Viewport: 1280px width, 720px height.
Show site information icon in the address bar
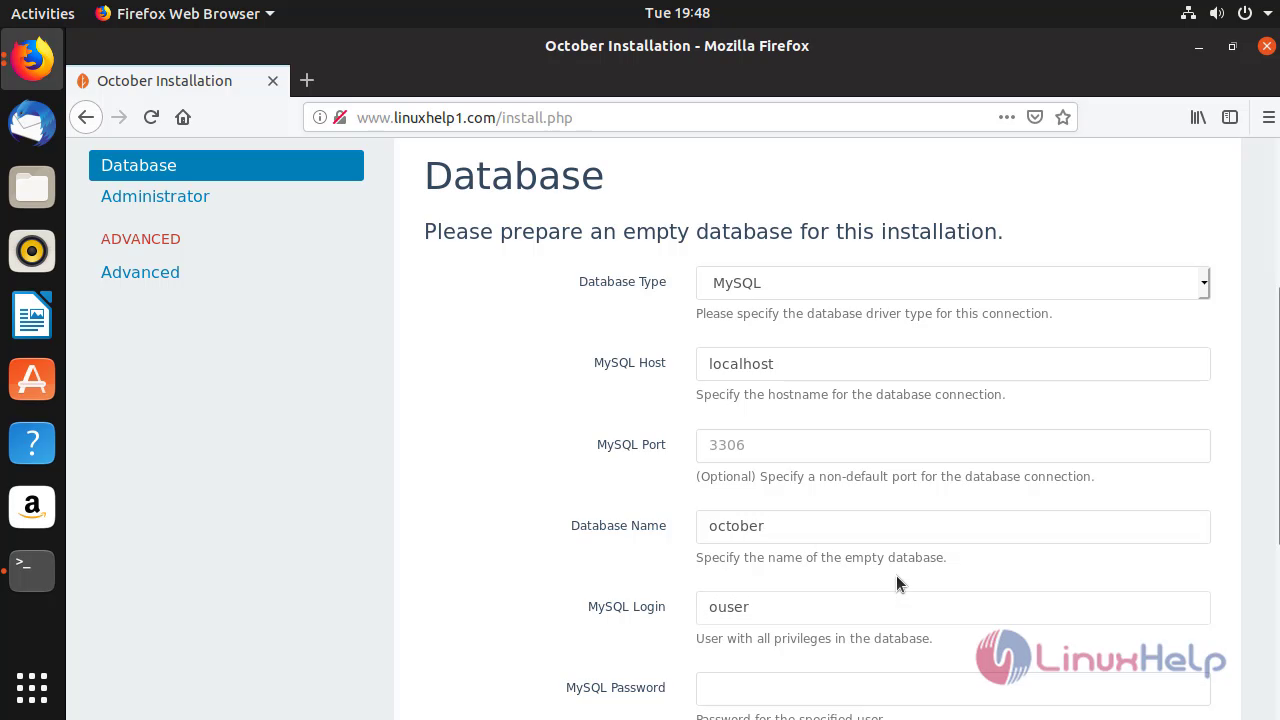click(320, 117)
